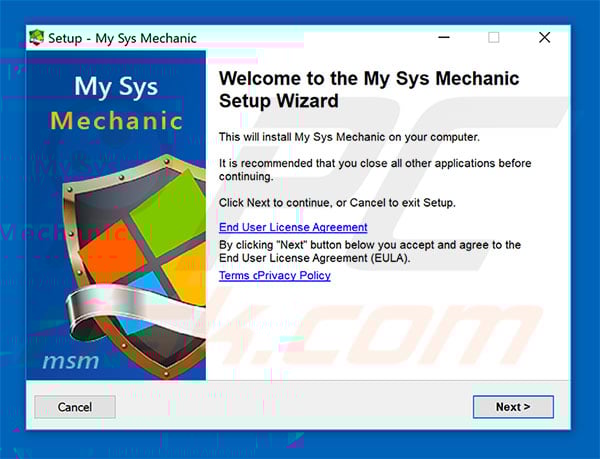This screenshot has width=600, height=459.
Task: Click 'This will install My Sys Mechanic' text
Action: point(349,137)
